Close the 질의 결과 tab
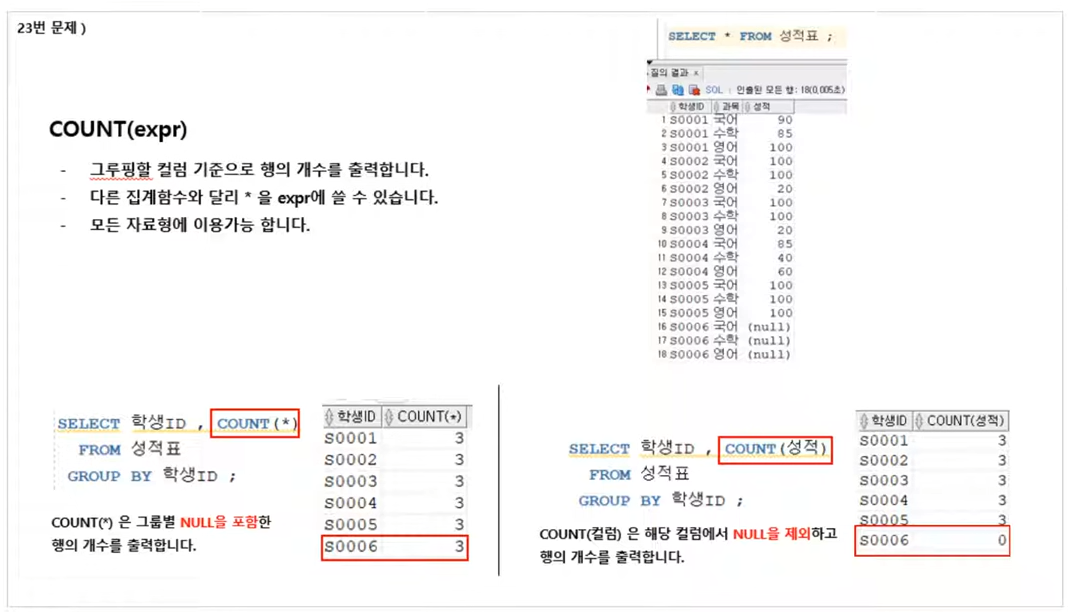Image resolution: width=1068 pixels, height=612 pixels. 696,73
